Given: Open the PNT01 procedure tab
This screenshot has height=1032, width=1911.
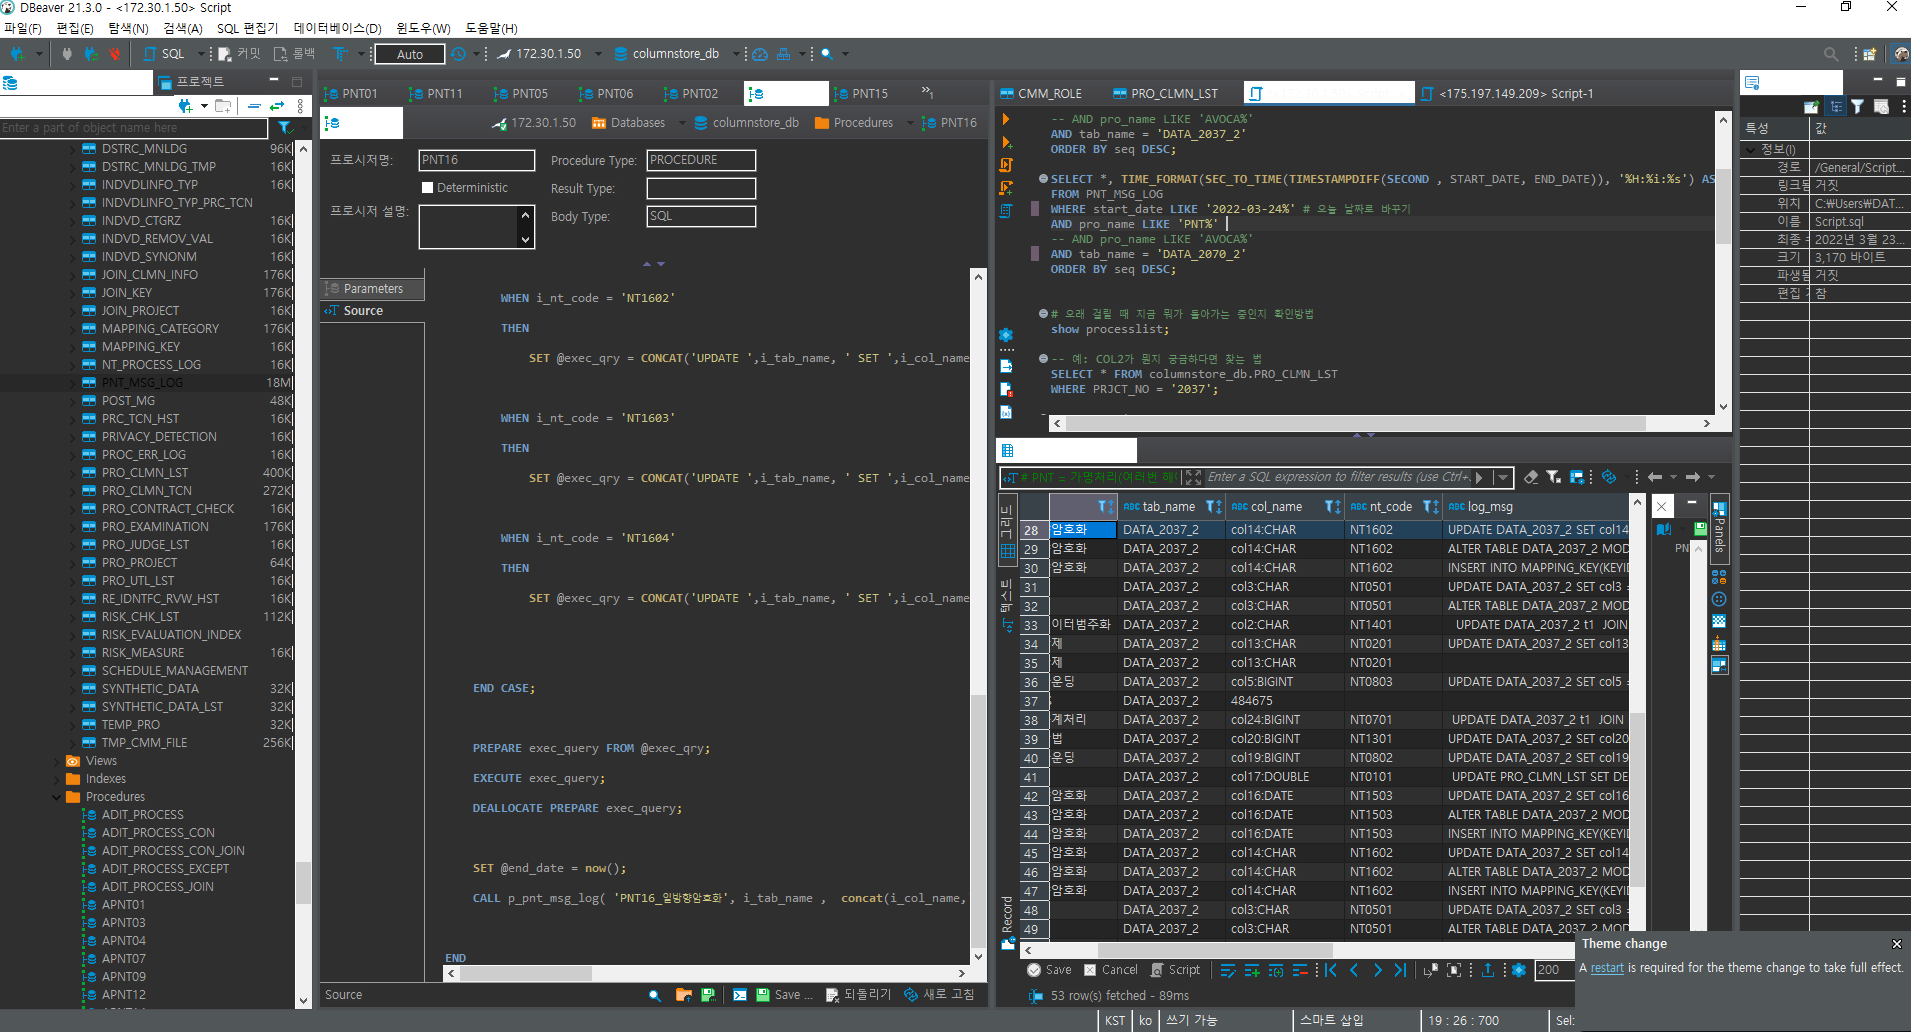Looking at the screenshot, I should click(352, 94).
